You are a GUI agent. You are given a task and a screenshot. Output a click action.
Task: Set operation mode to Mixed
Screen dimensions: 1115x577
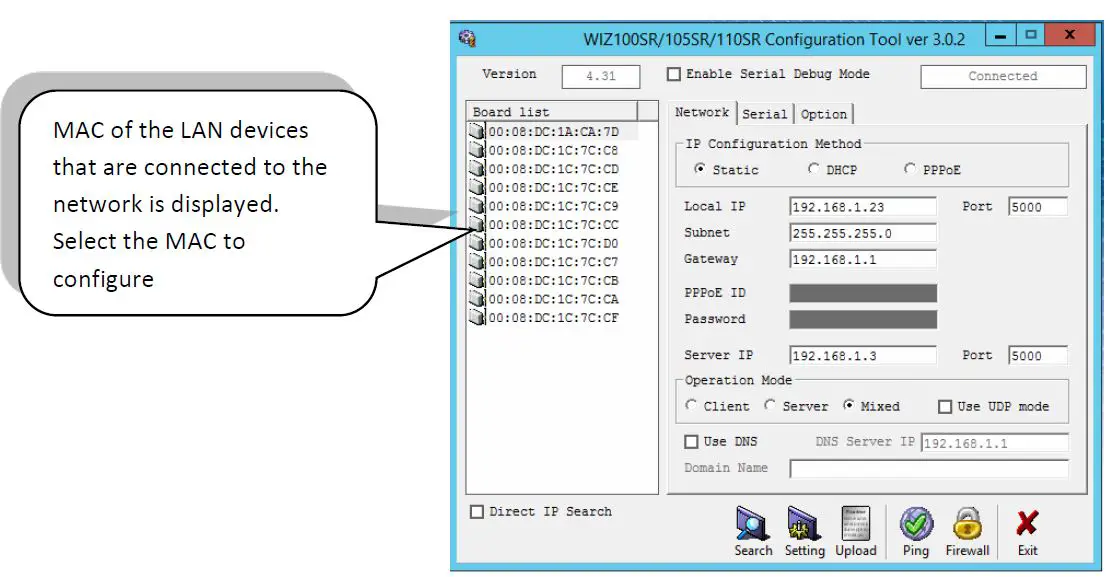point(848,406)
